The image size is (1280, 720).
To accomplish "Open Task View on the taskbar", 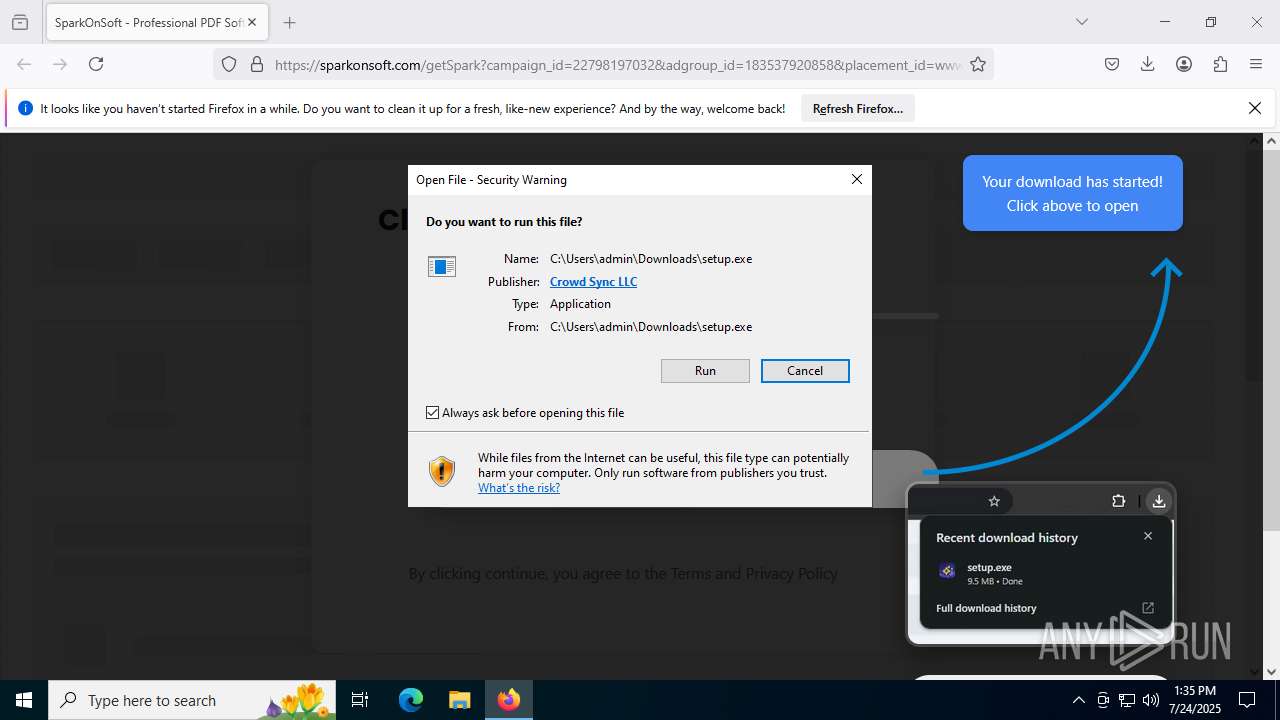I will click(361, 700).
